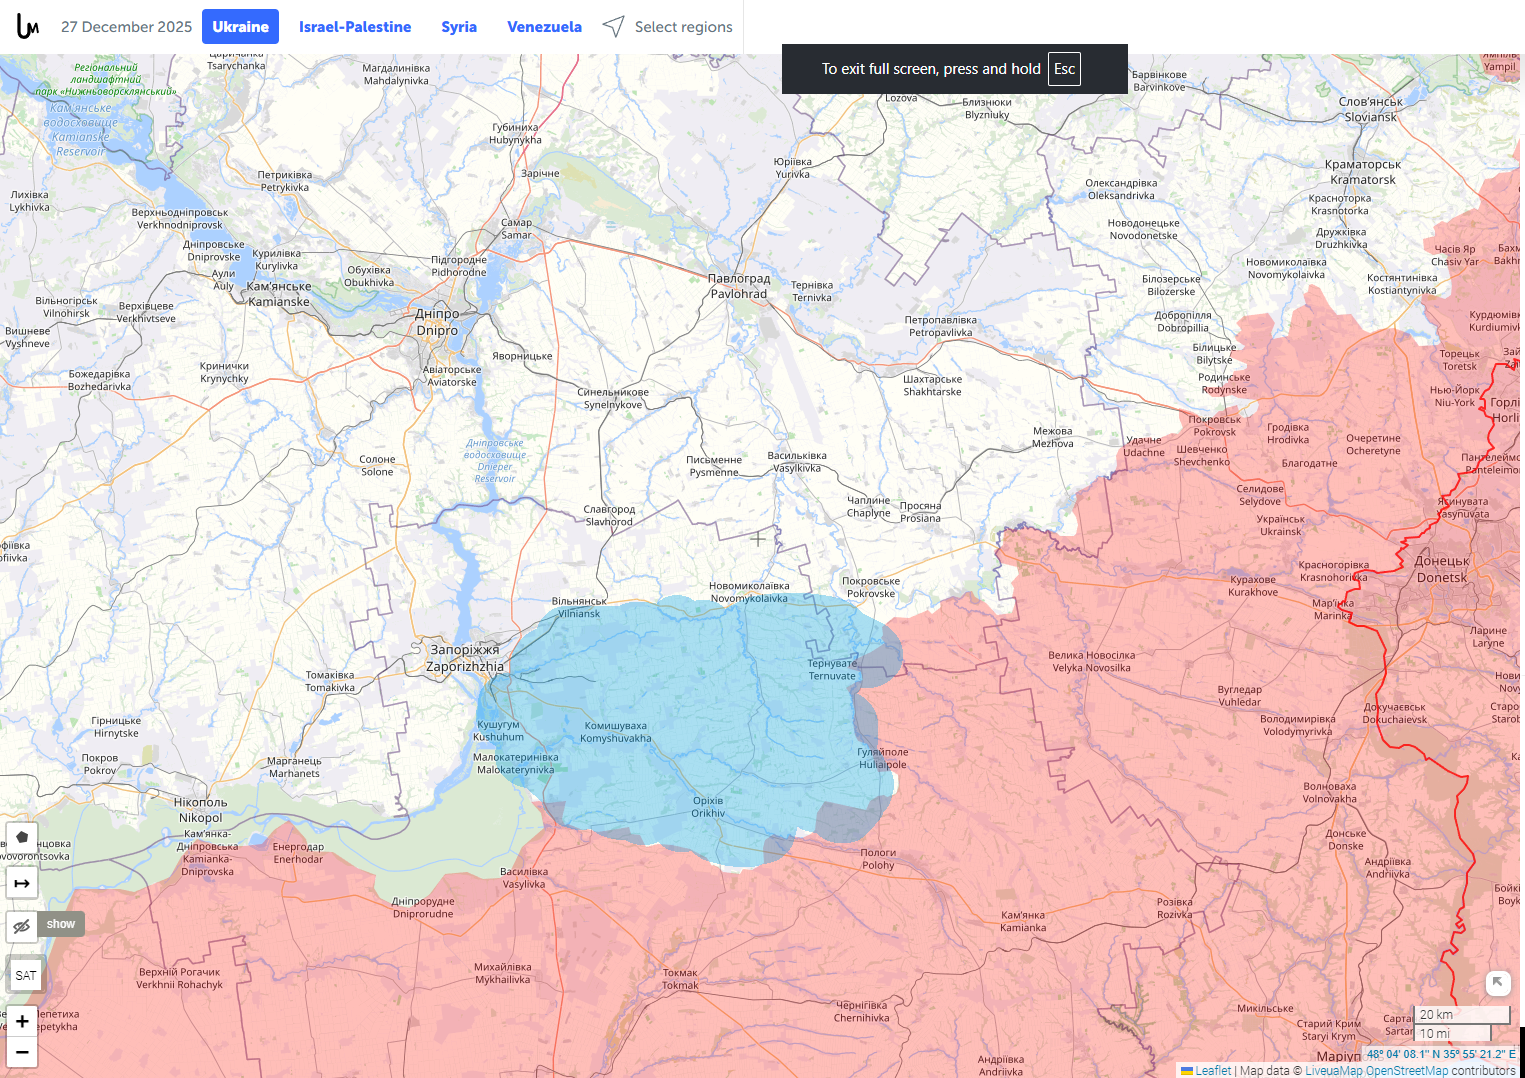Image resolution: width=1525 pixels, height=1078 pixels.
Task: Click the Tokmak town label
Action: tap(680, 979)
